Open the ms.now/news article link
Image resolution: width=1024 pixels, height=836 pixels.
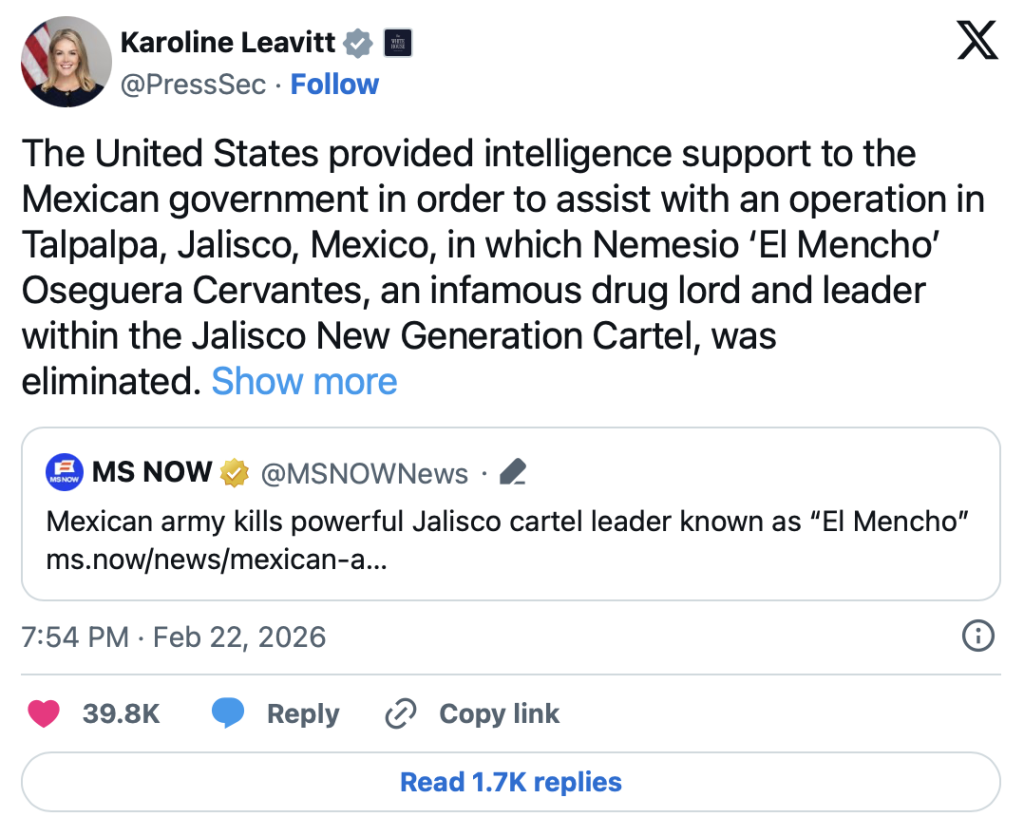coord(216,560)
